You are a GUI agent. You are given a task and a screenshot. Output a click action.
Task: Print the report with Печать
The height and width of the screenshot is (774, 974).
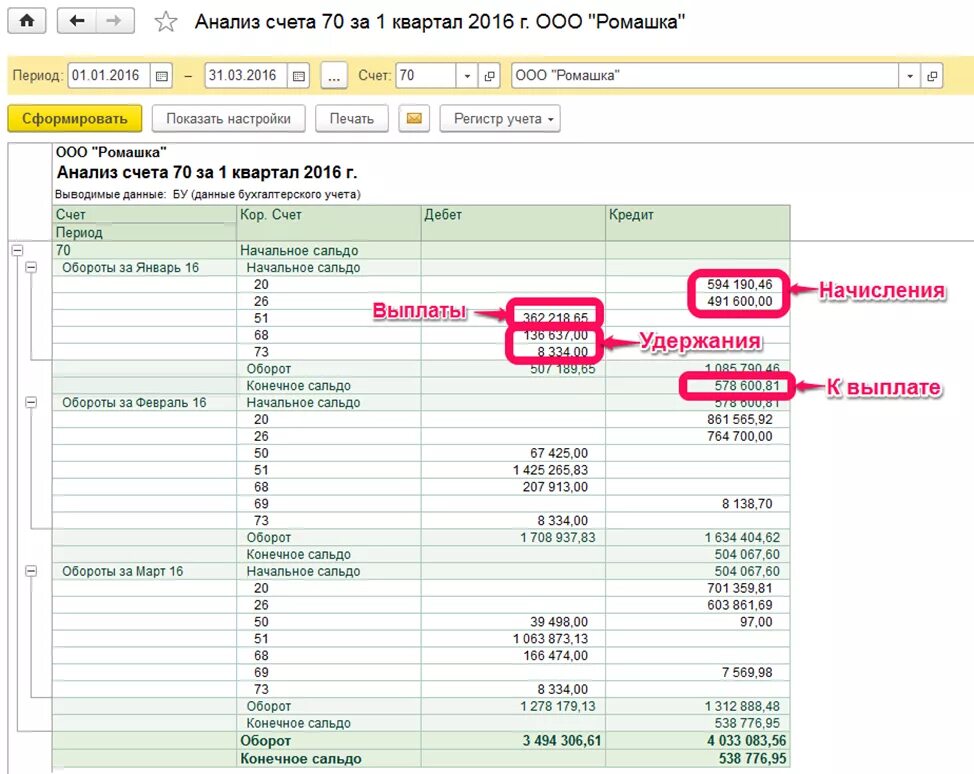tap(352, 119)
